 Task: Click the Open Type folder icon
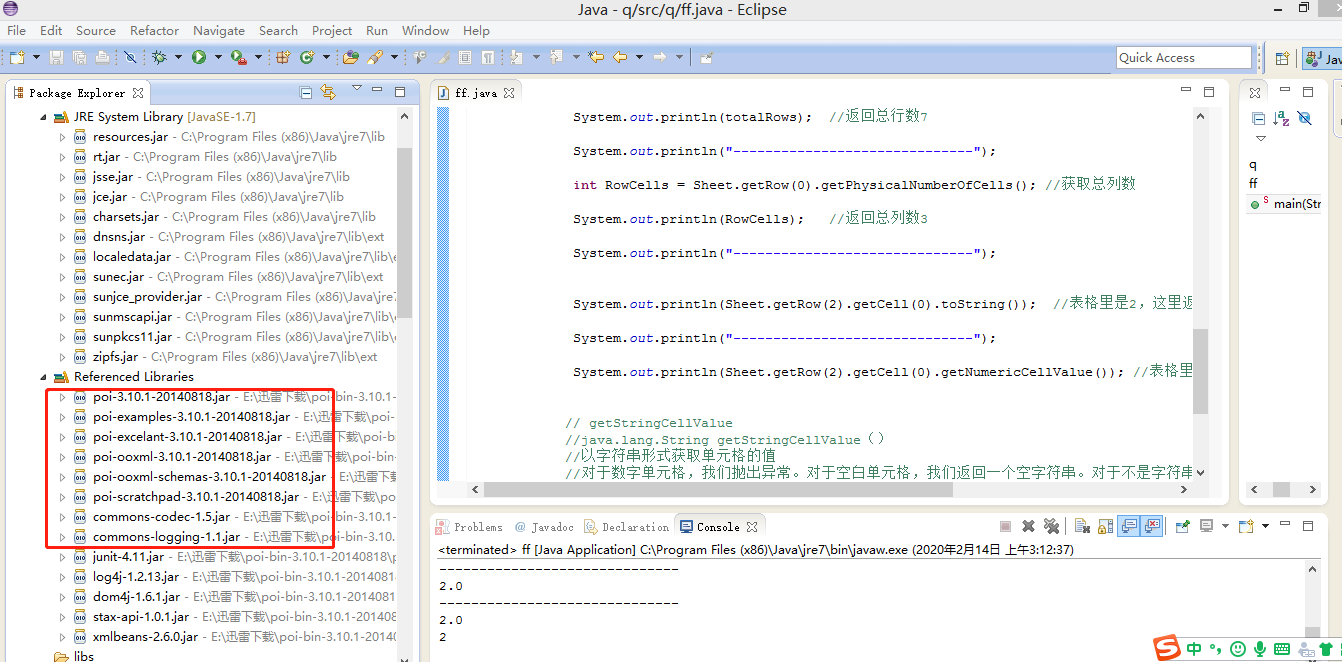(x=351, y=57)
